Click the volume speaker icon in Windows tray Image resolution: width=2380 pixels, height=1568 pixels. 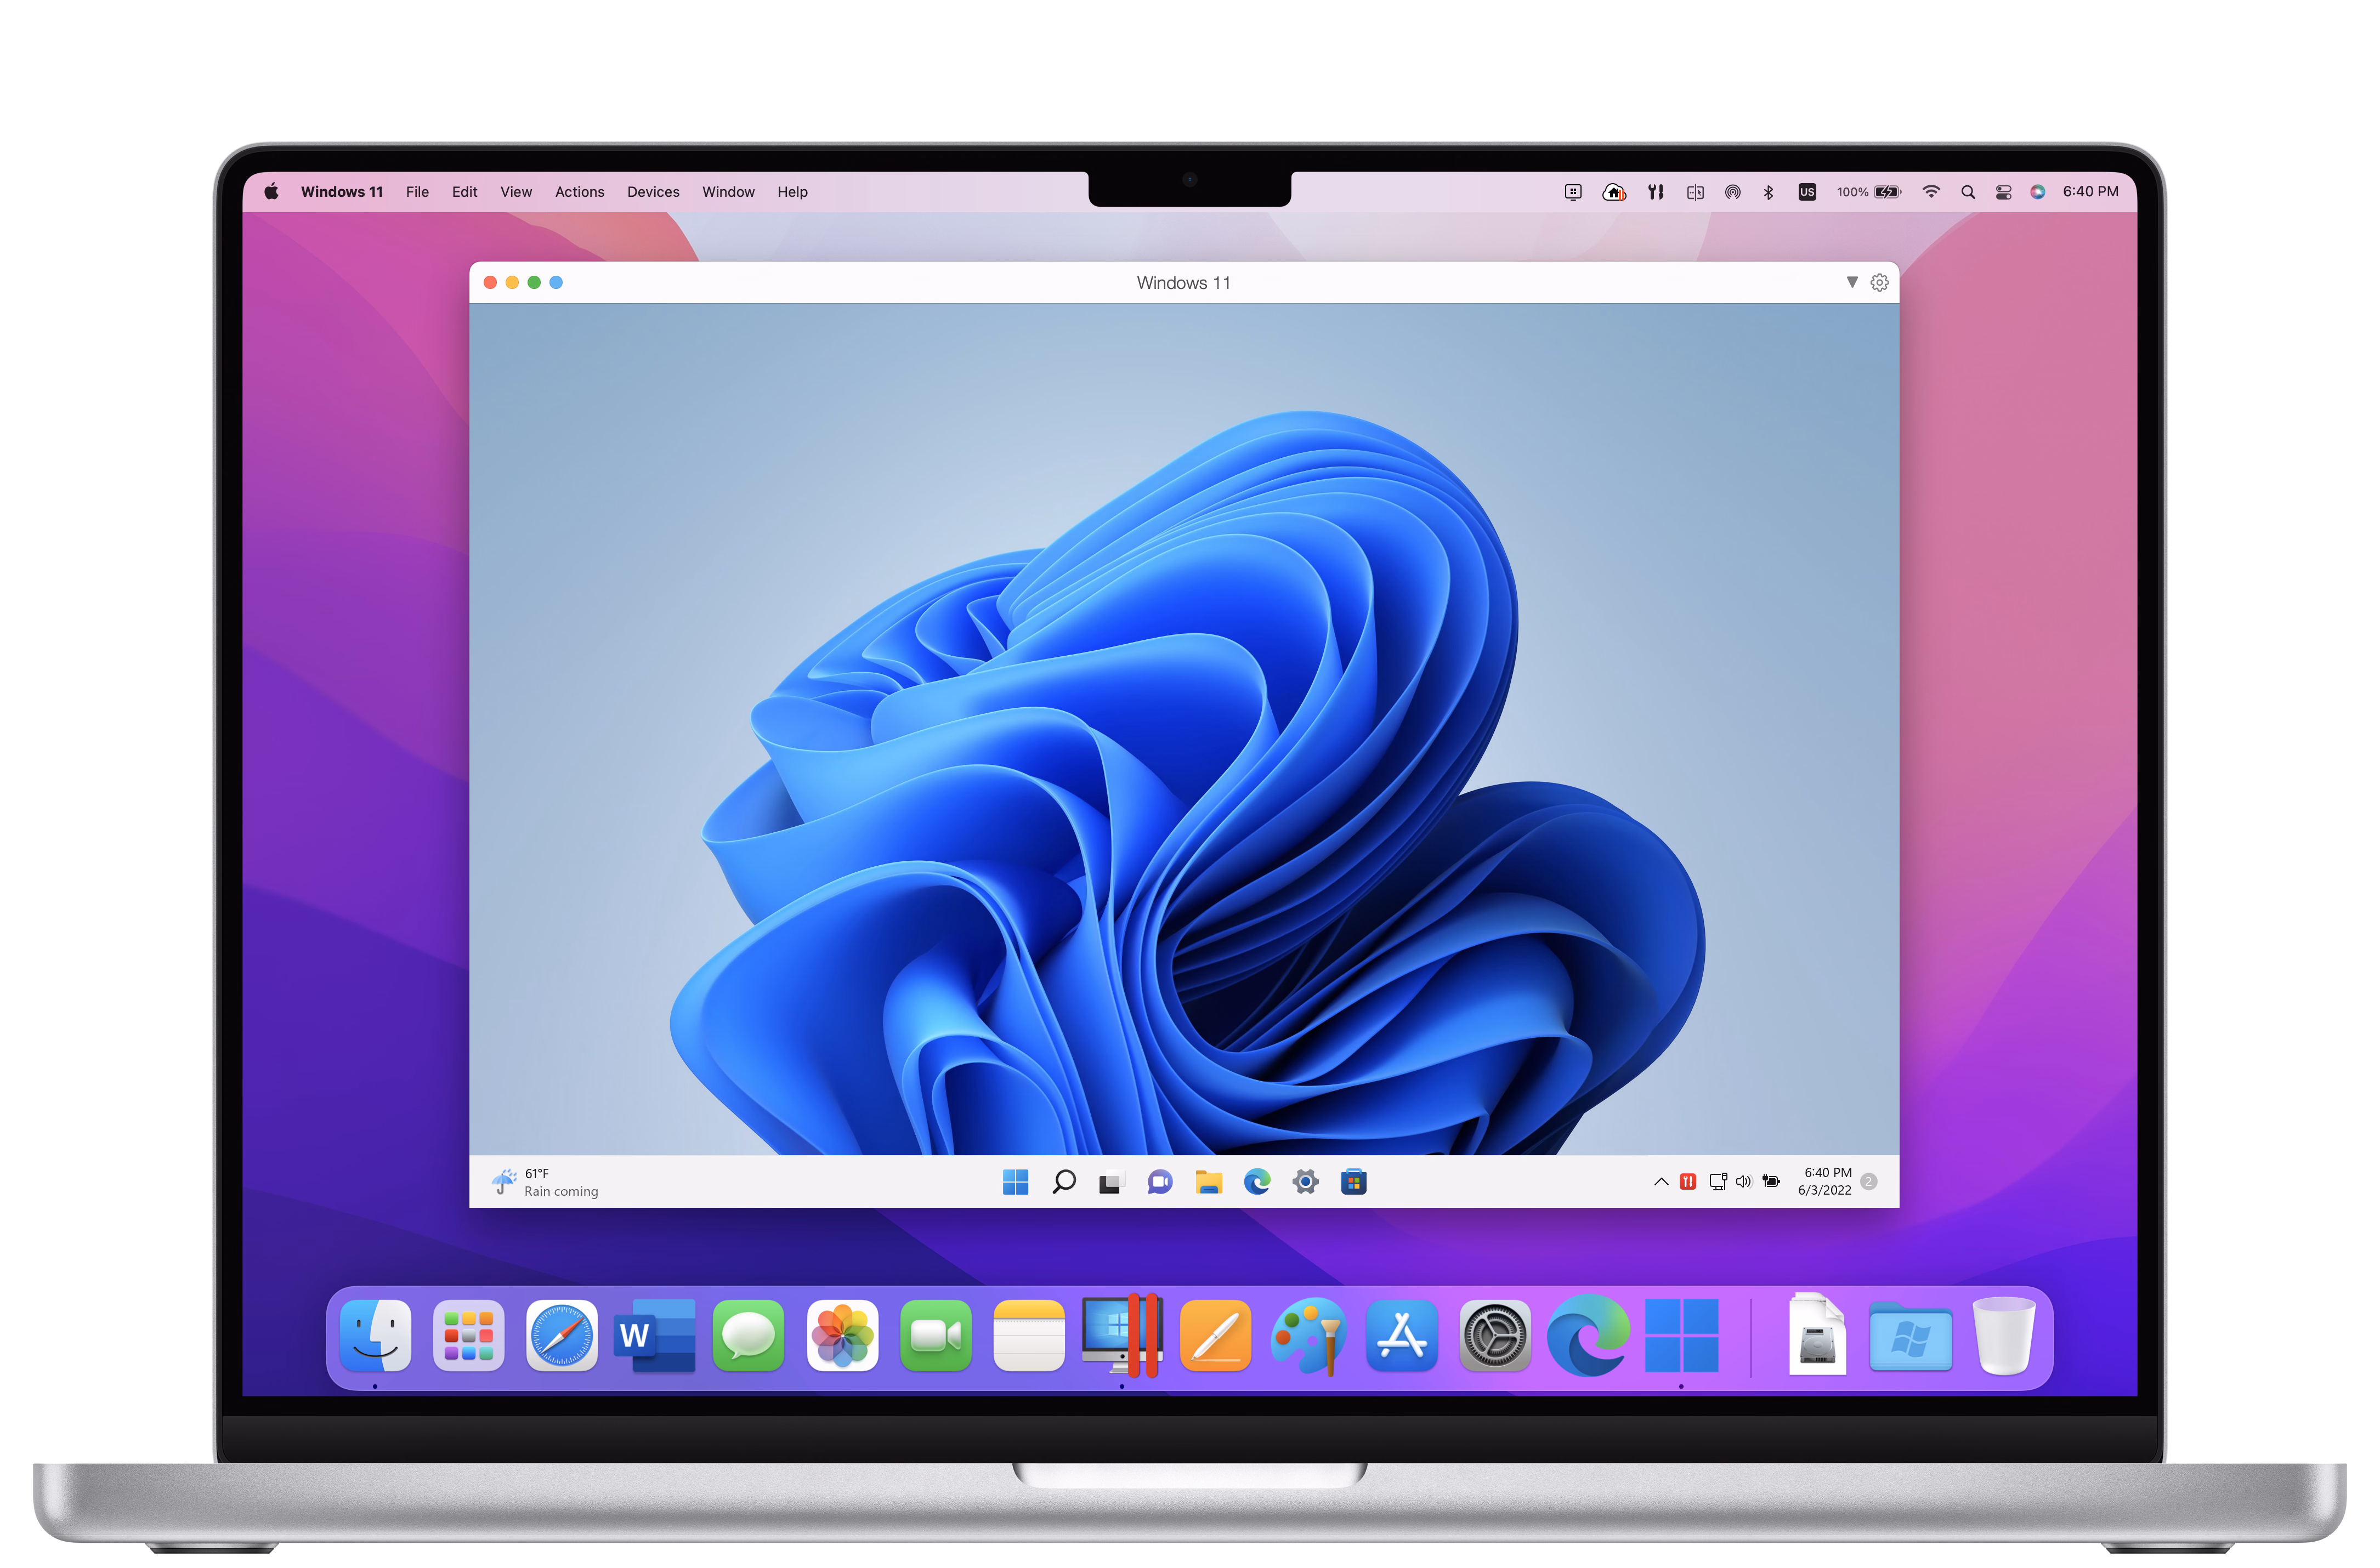pyautogui.click(x=1744, y=1182)
